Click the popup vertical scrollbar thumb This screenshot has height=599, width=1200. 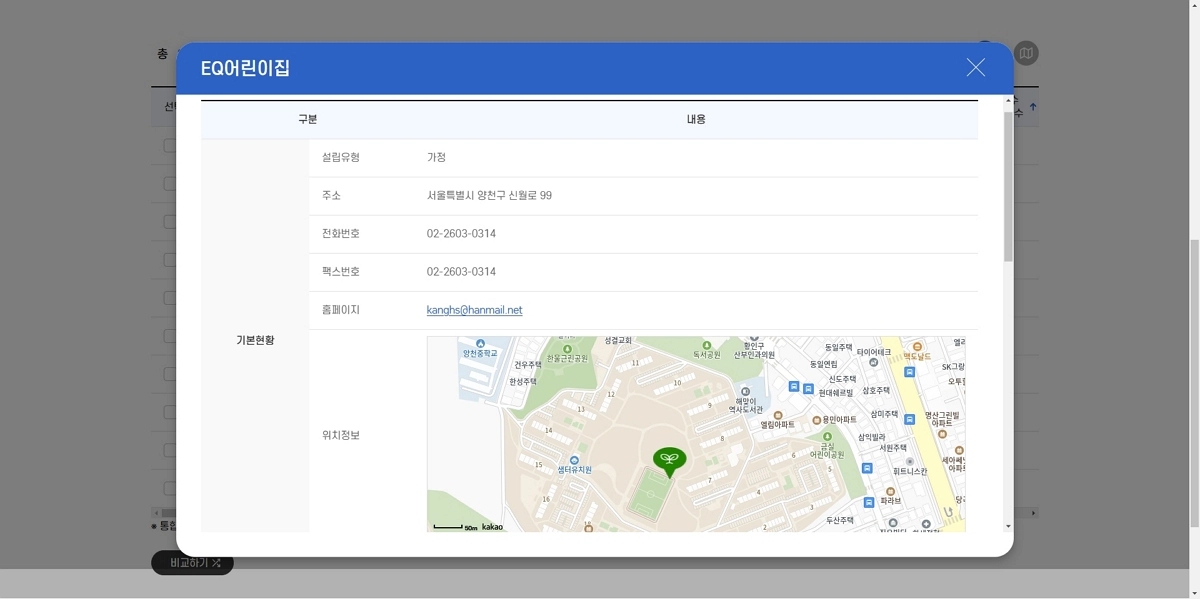coord(1008,185)
